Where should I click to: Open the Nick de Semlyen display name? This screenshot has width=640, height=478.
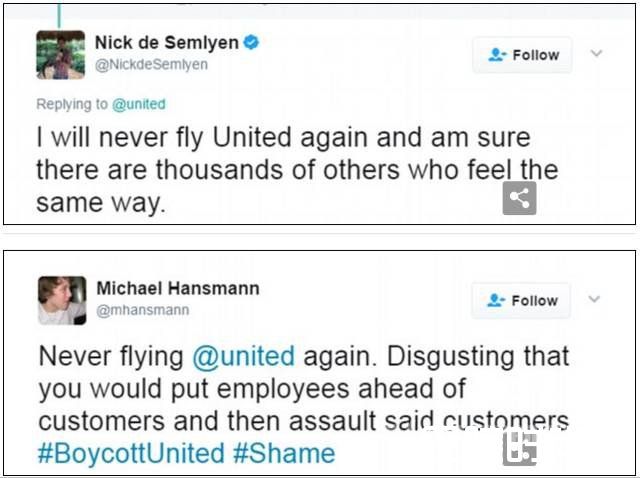(166, 42)
